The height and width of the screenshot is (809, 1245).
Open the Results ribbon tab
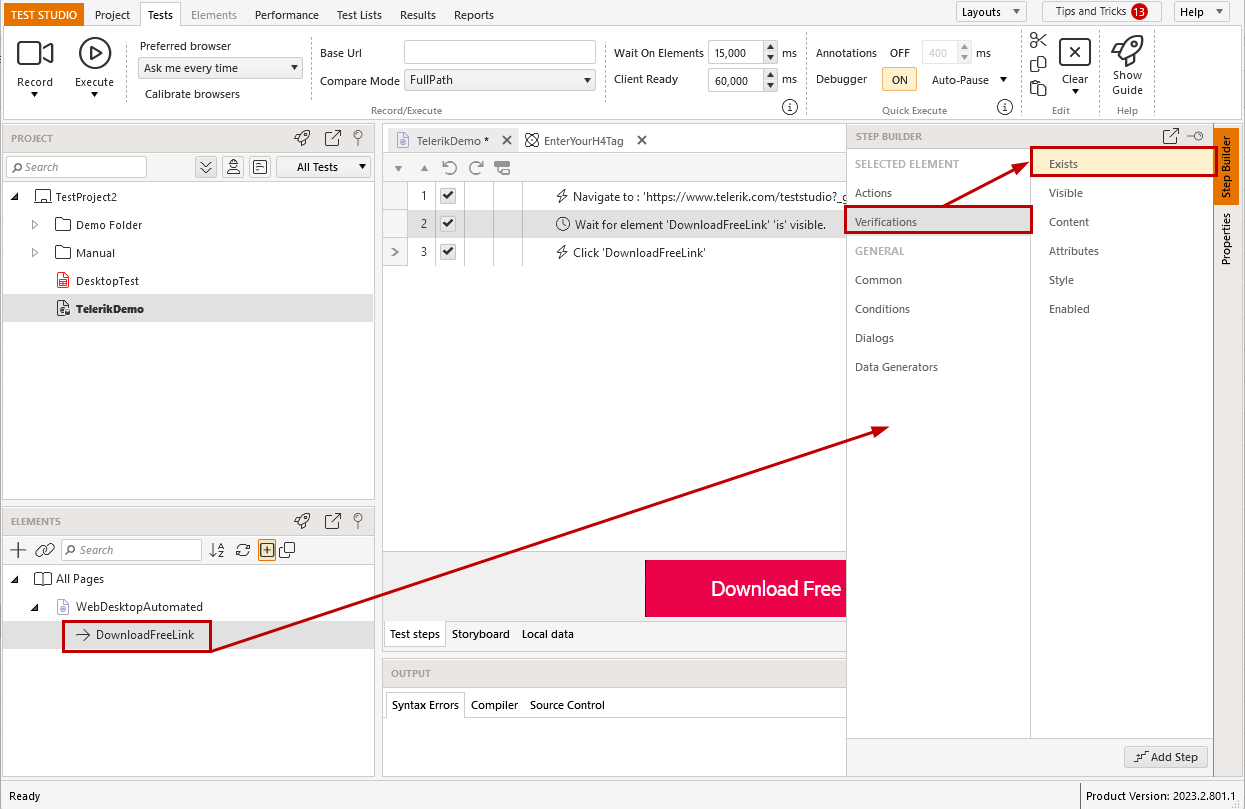point(418,15)
